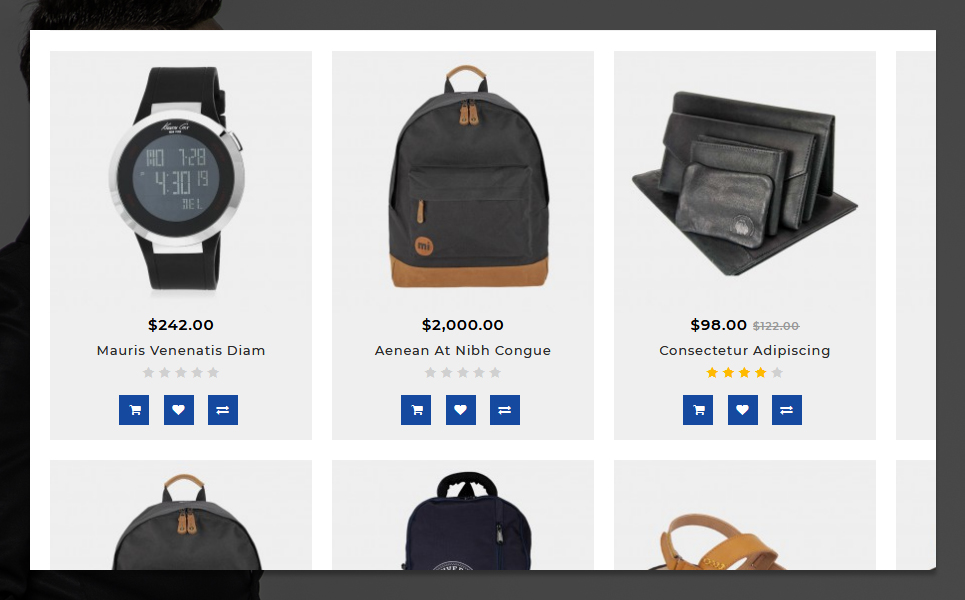965x600 pixels.
Task: View the black leather wallets image
Action: pos(745,183)
